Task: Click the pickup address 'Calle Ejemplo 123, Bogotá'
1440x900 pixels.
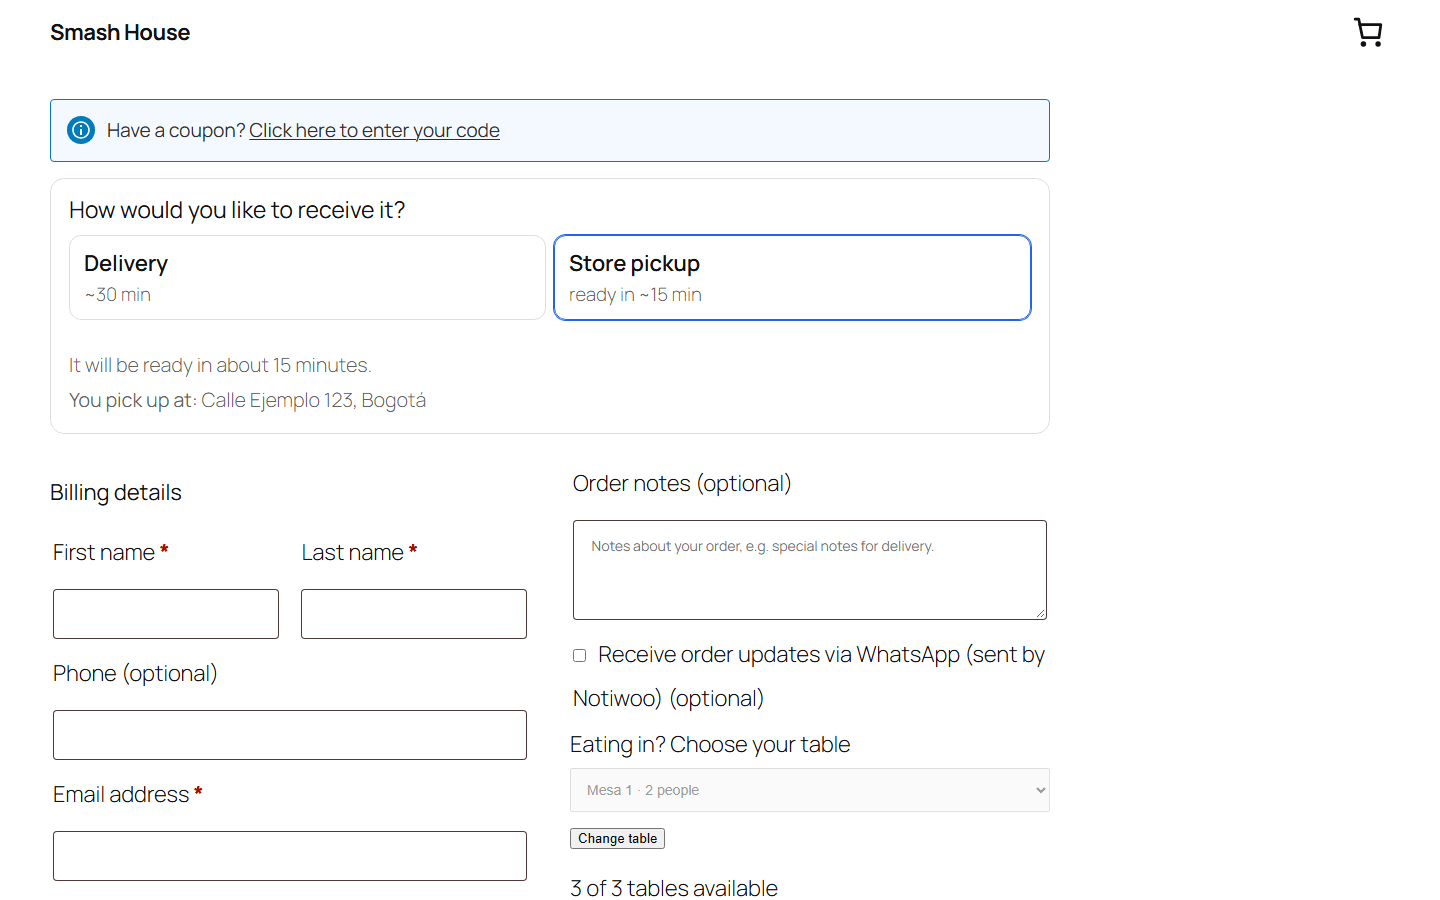Action: [313, 400]
